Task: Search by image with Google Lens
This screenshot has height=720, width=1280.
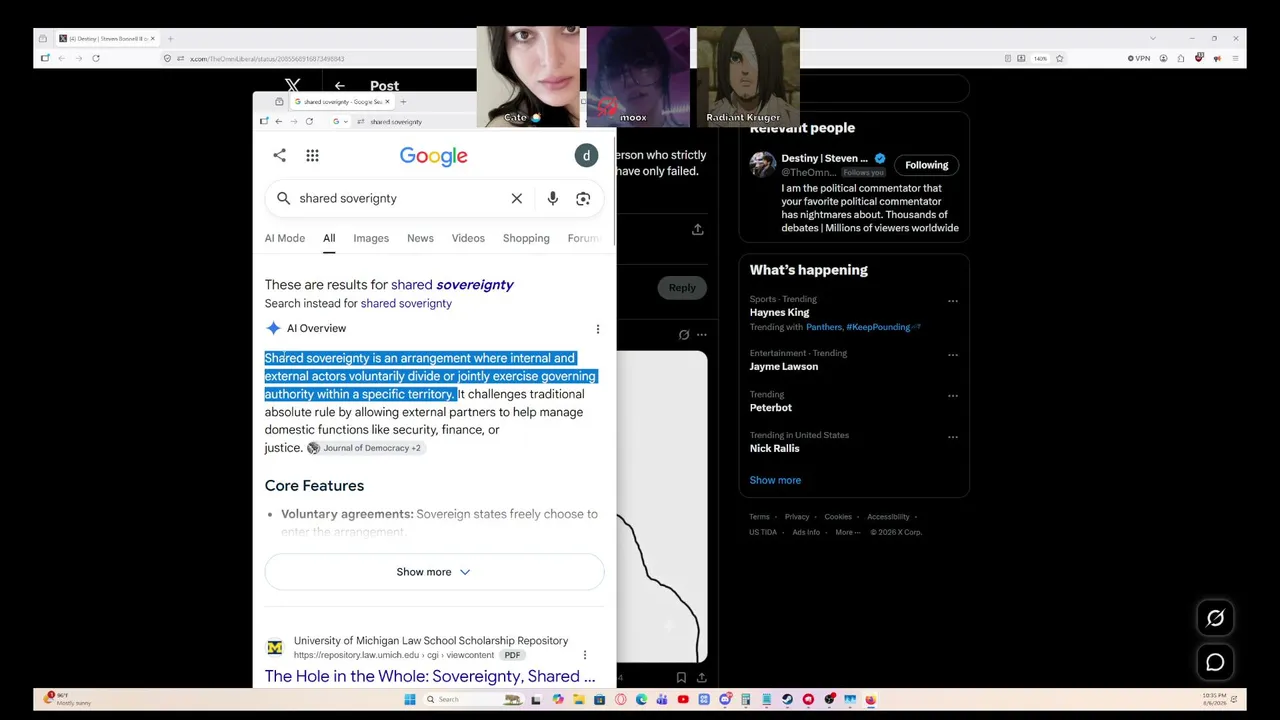Action: (583, 198)
